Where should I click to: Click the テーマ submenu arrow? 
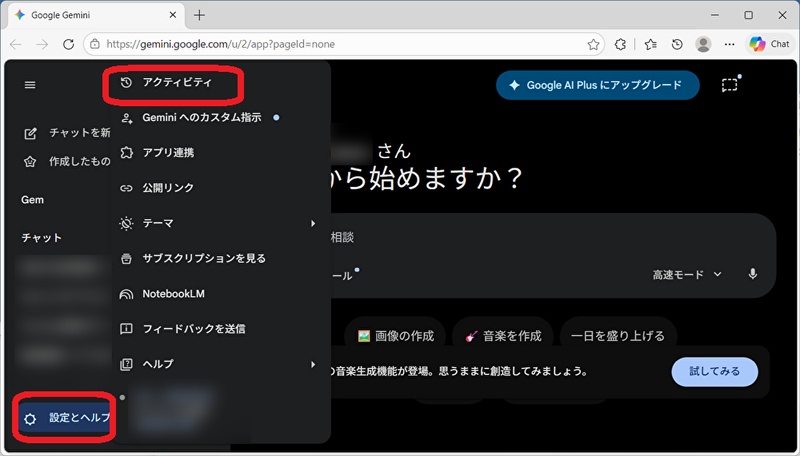[313, 223]
